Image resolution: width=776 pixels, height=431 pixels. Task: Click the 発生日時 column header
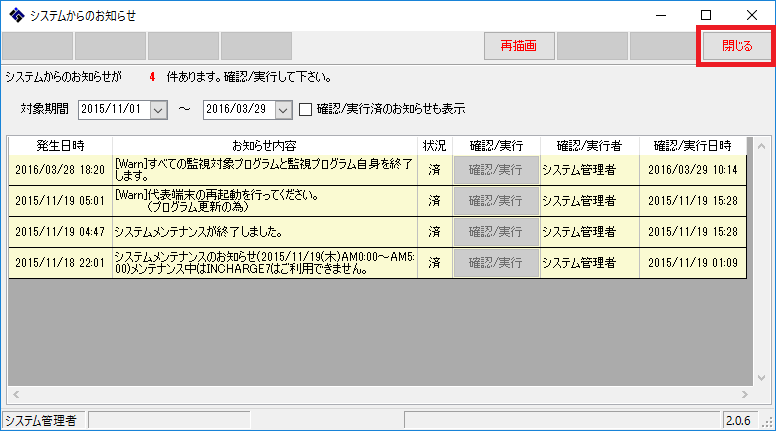[60, 145]
